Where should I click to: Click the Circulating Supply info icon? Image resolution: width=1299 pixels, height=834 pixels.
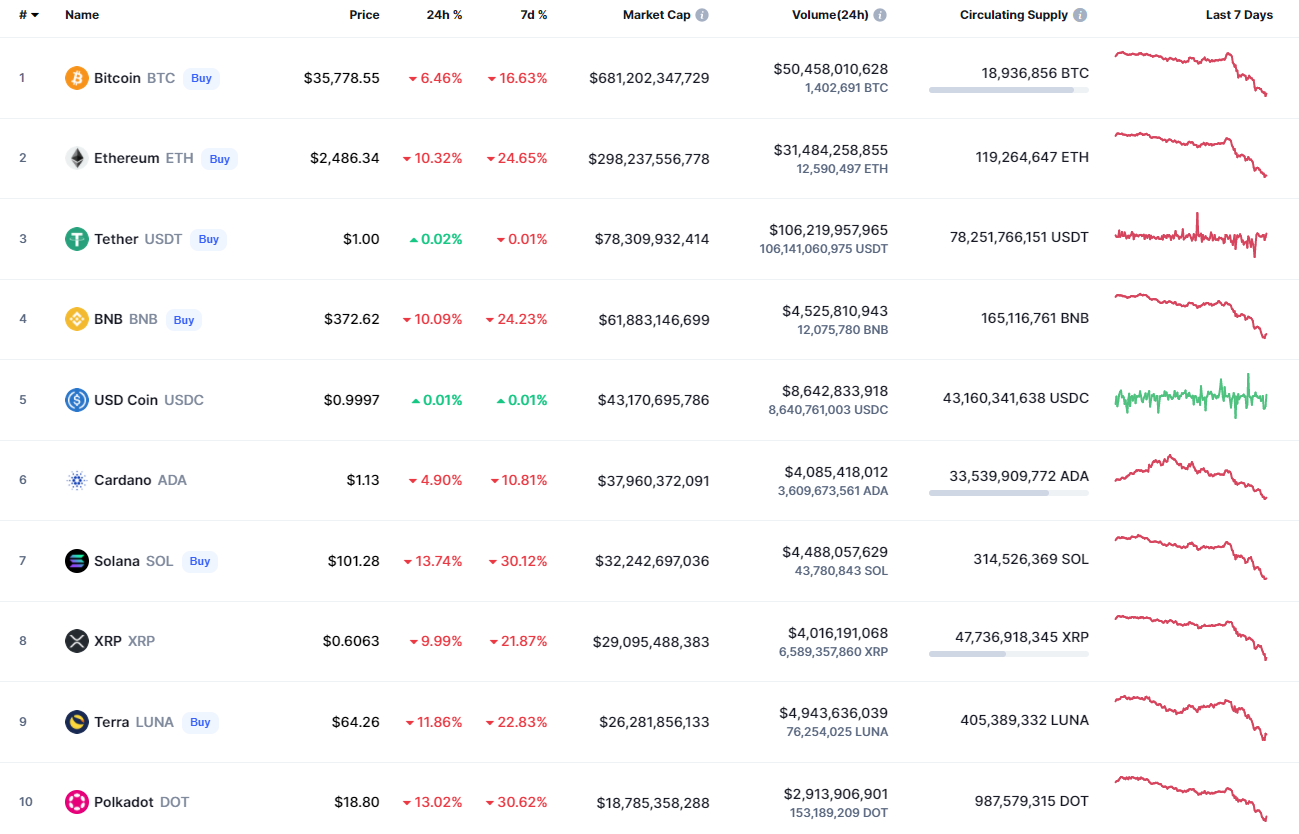click(x=1081, y=15)
